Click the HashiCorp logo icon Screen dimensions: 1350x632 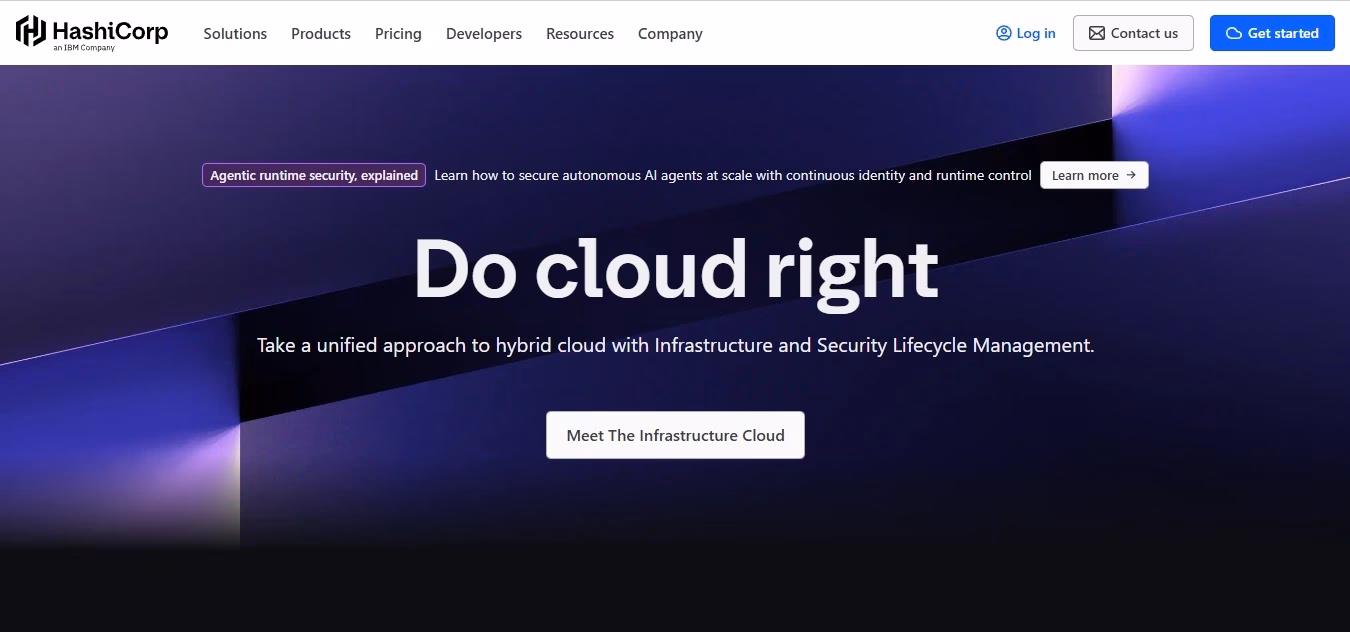31,32
